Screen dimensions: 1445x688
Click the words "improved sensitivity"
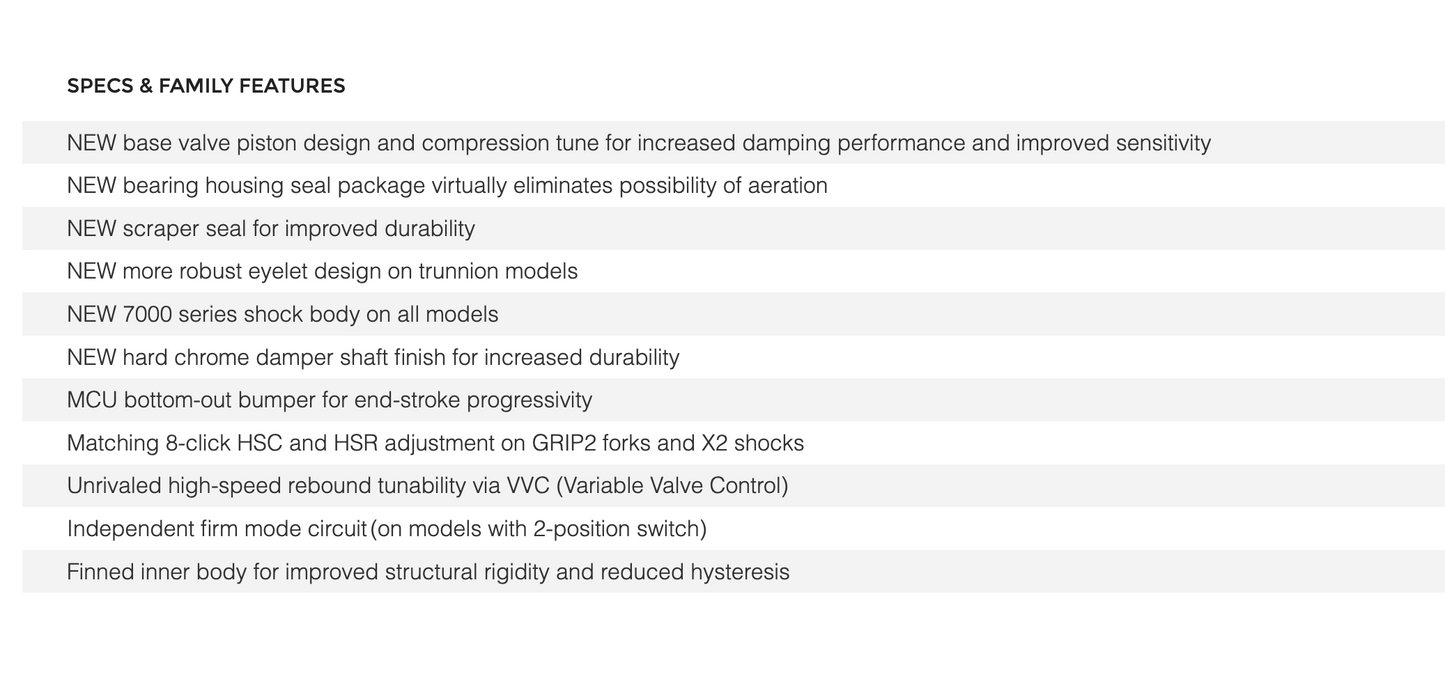[1113, 143]
